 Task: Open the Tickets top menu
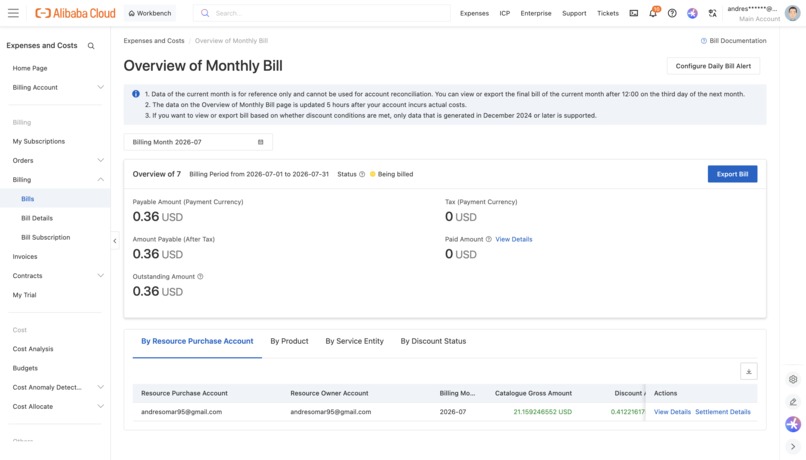608,13
